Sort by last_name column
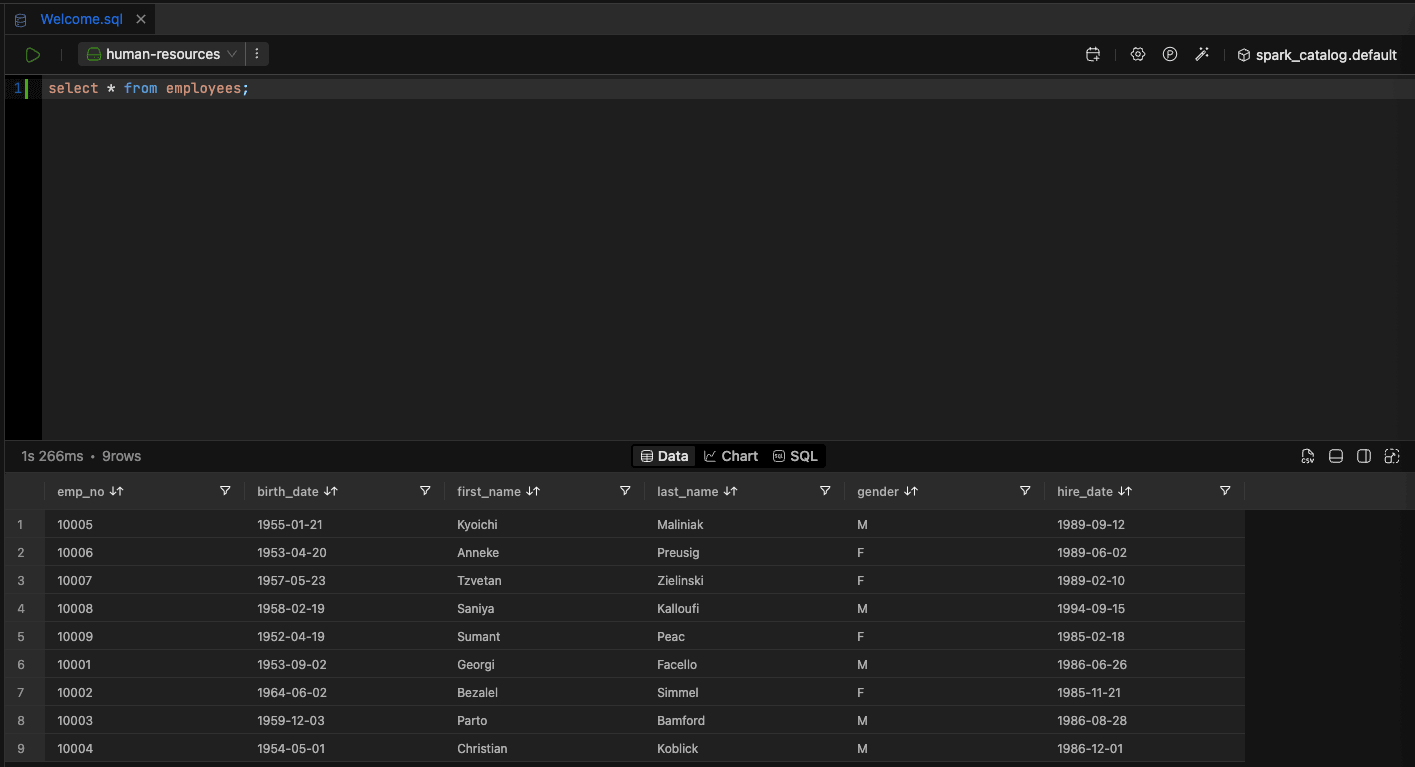Screen dimensions: 1415x767 (730, 491)
